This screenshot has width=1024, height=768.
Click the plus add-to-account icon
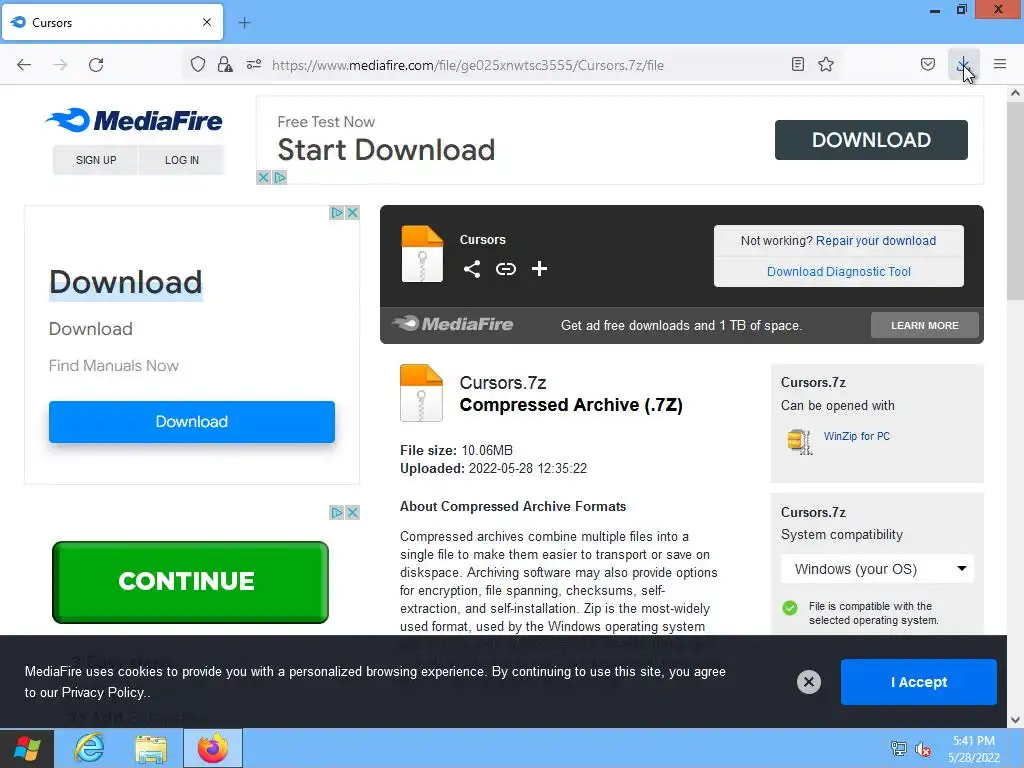[539, 268]
